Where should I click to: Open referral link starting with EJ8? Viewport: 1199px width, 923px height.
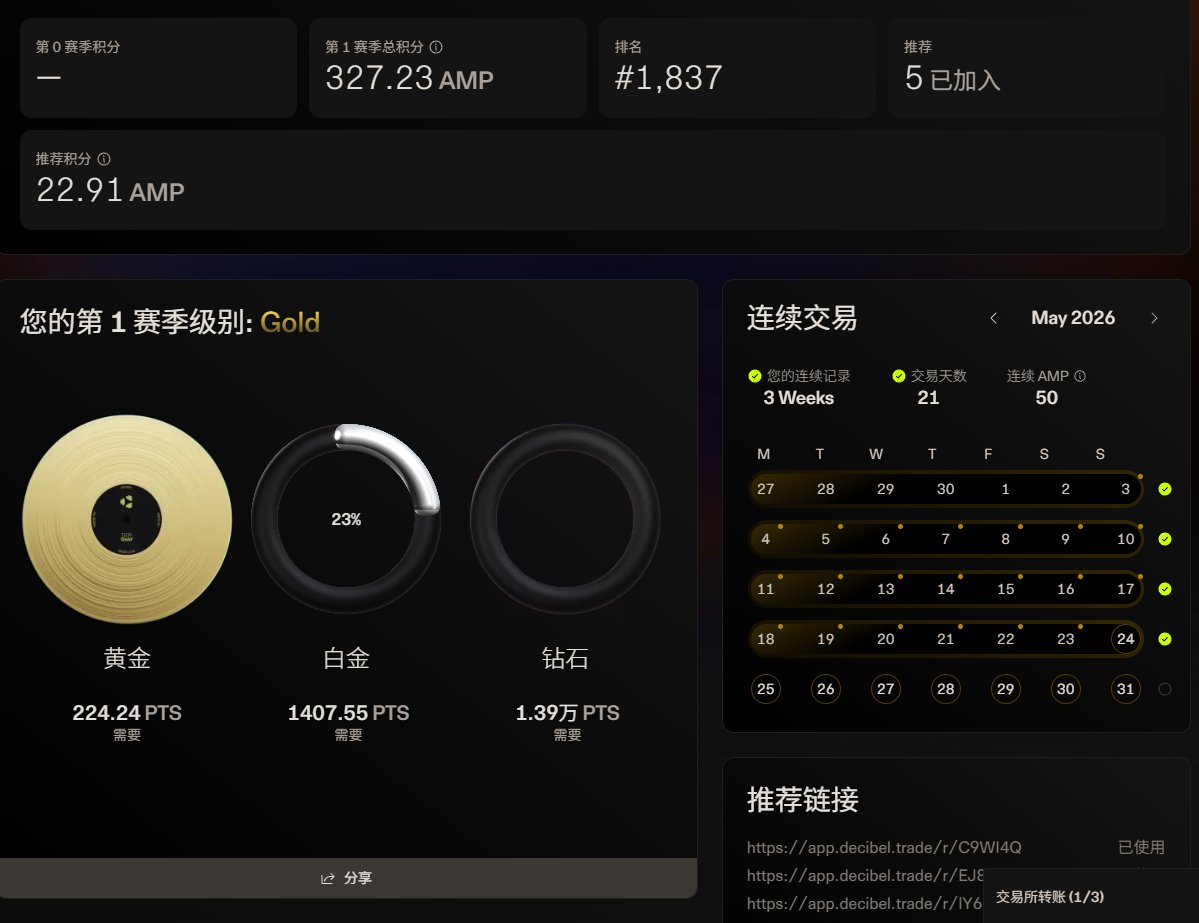(866, 876)
